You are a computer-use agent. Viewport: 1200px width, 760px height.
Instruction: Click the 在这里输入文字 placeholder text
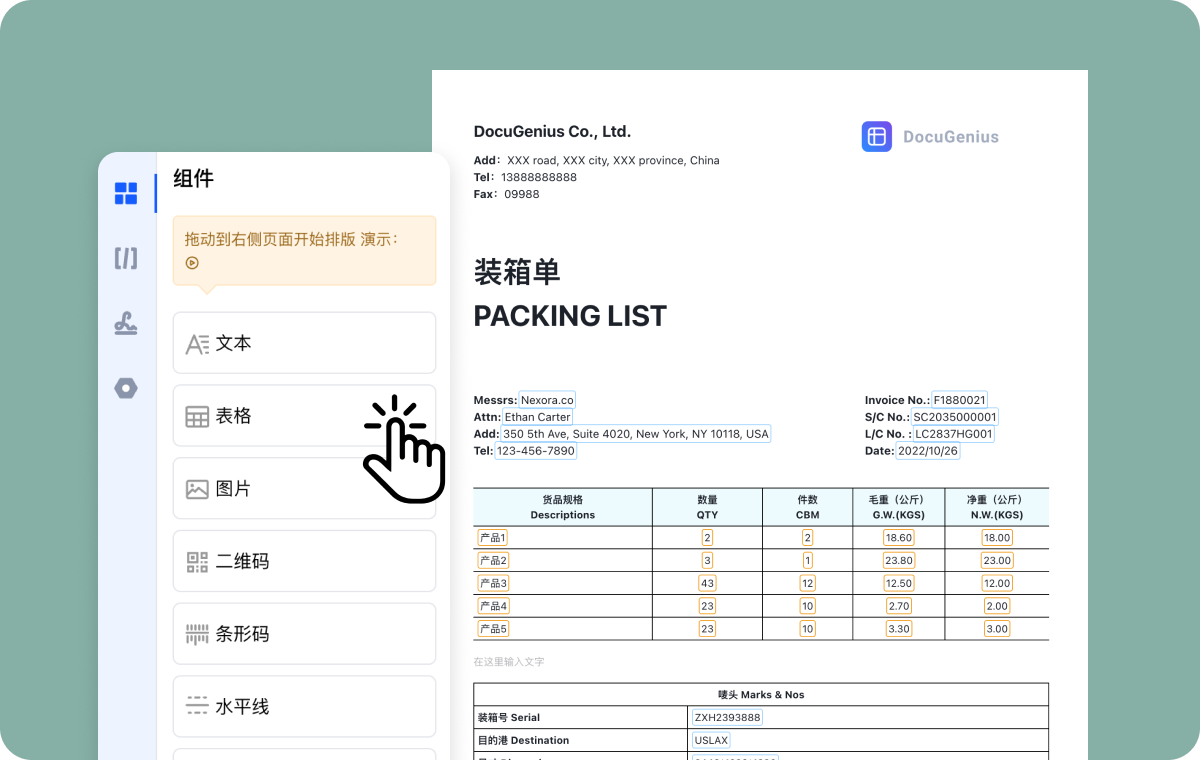509,662
